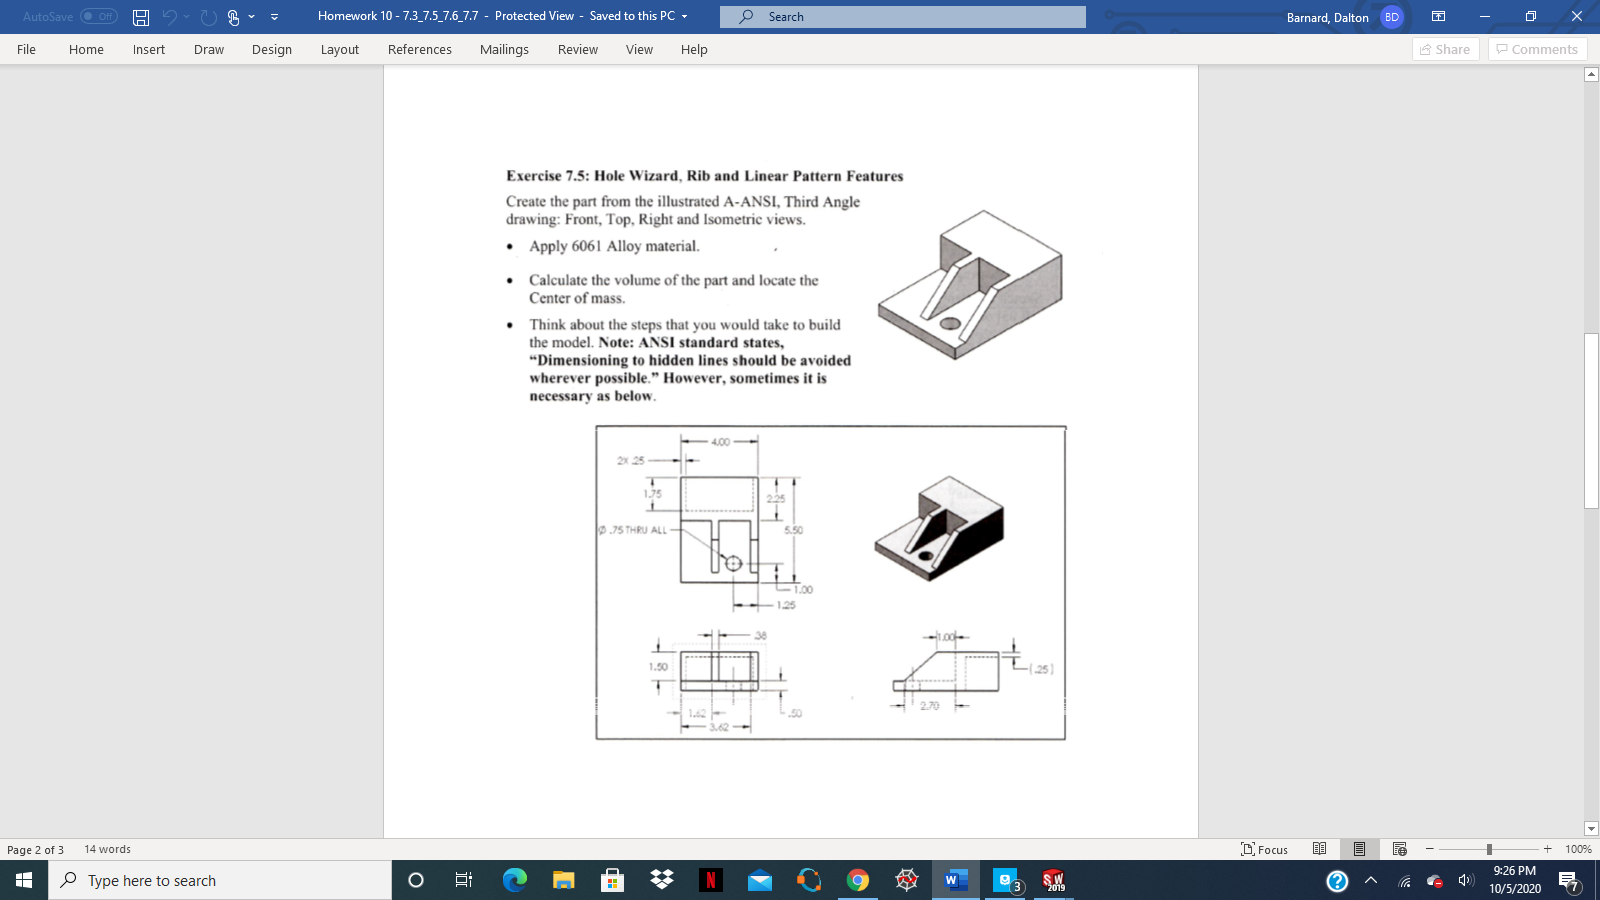Switch to Web Layout view
This screenshot has height=900, width=1600.
click(x=1397, y=849)
